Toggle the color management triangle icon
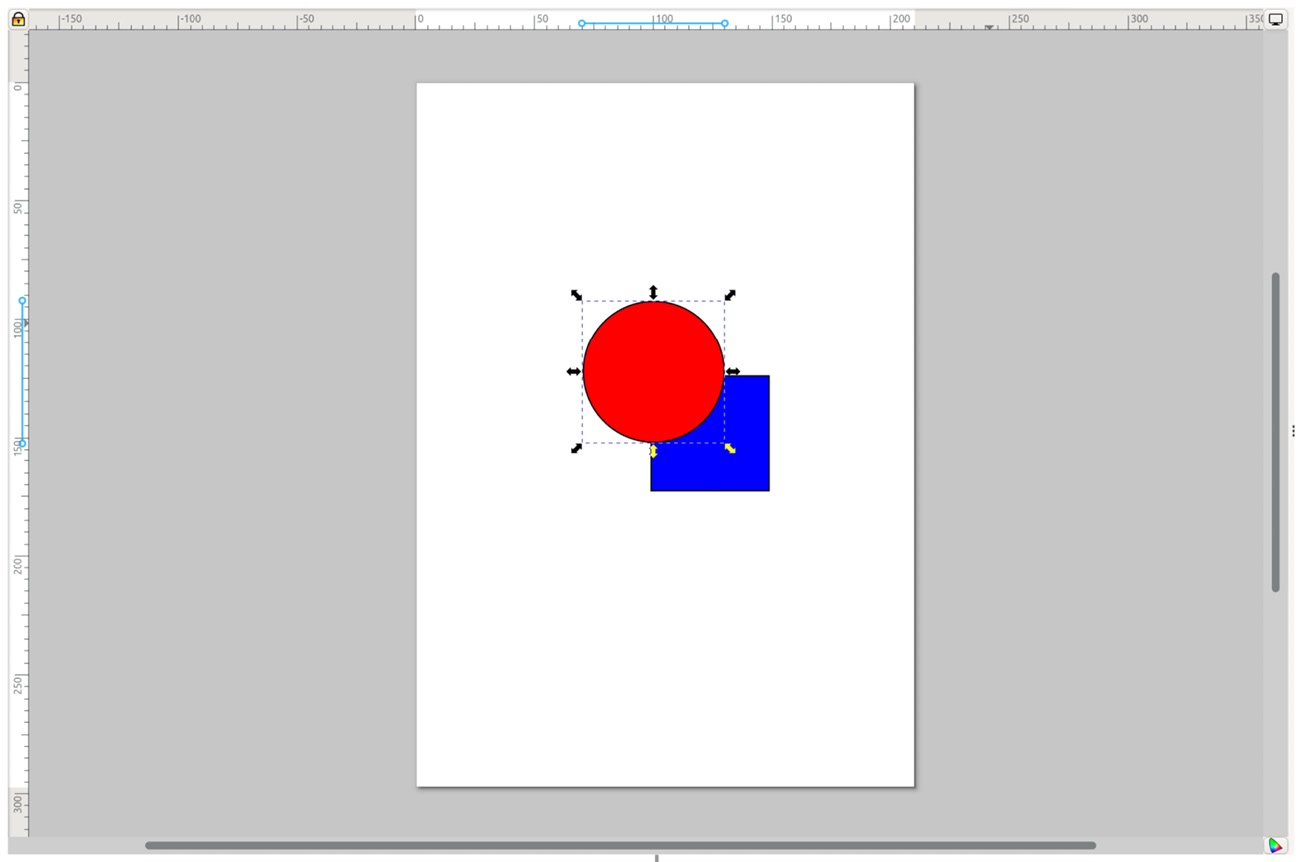This screenshot has width=1301, height=862. [1276, 846]
